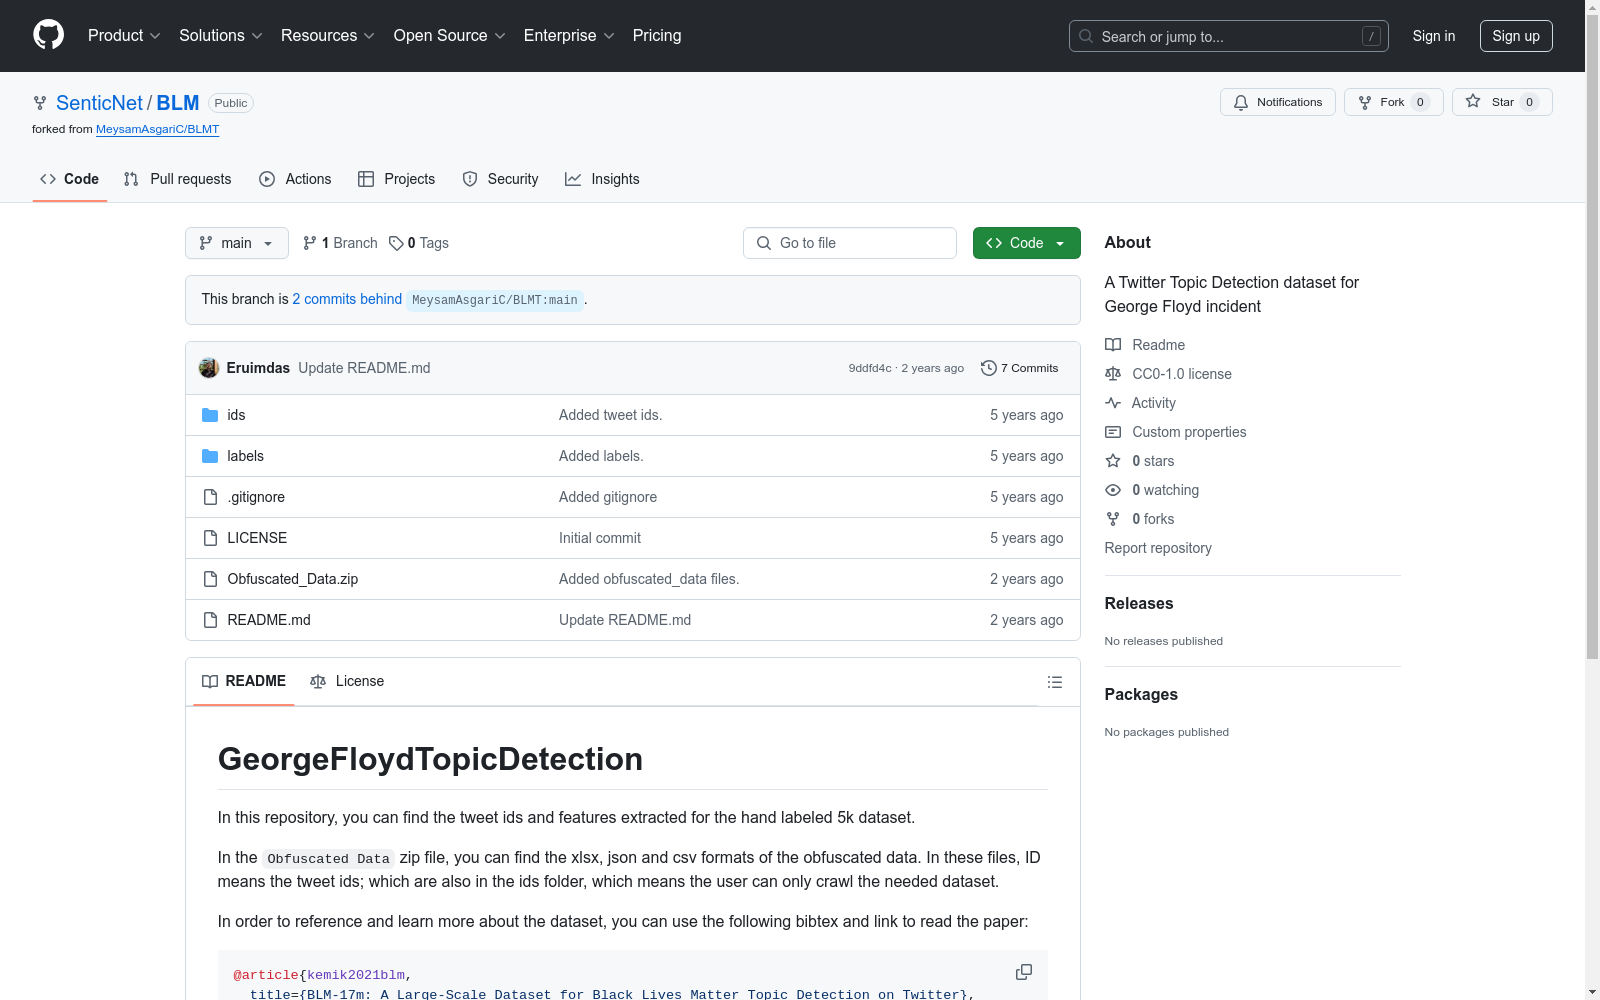Screen dimensions: 1600x1000
Task: Open the Releases heading link
Action: (1139, 603)
